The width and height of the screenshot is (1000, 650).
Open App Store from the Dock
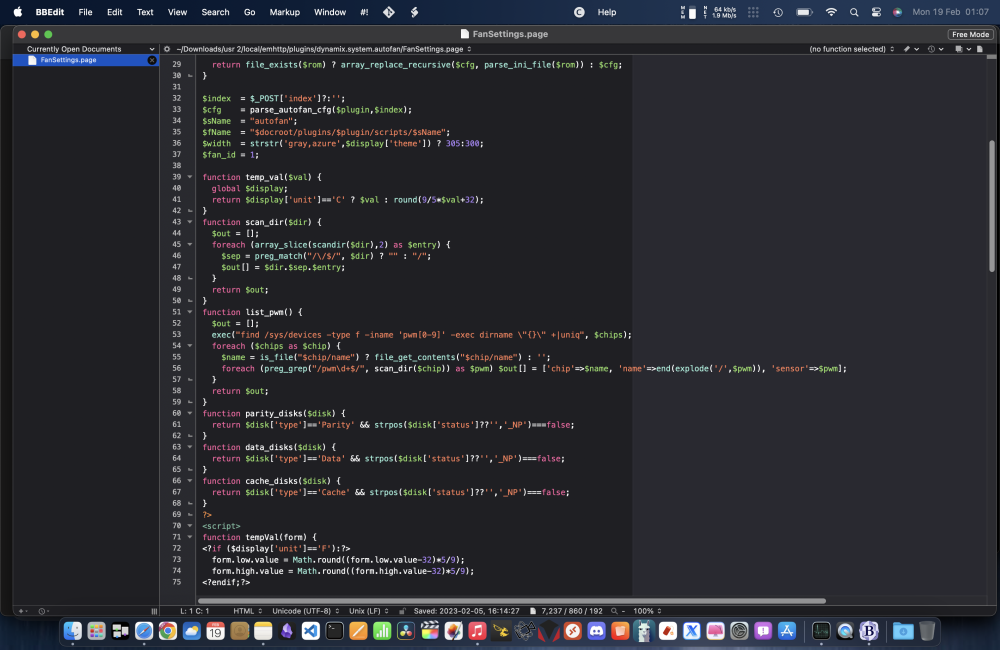787,631
